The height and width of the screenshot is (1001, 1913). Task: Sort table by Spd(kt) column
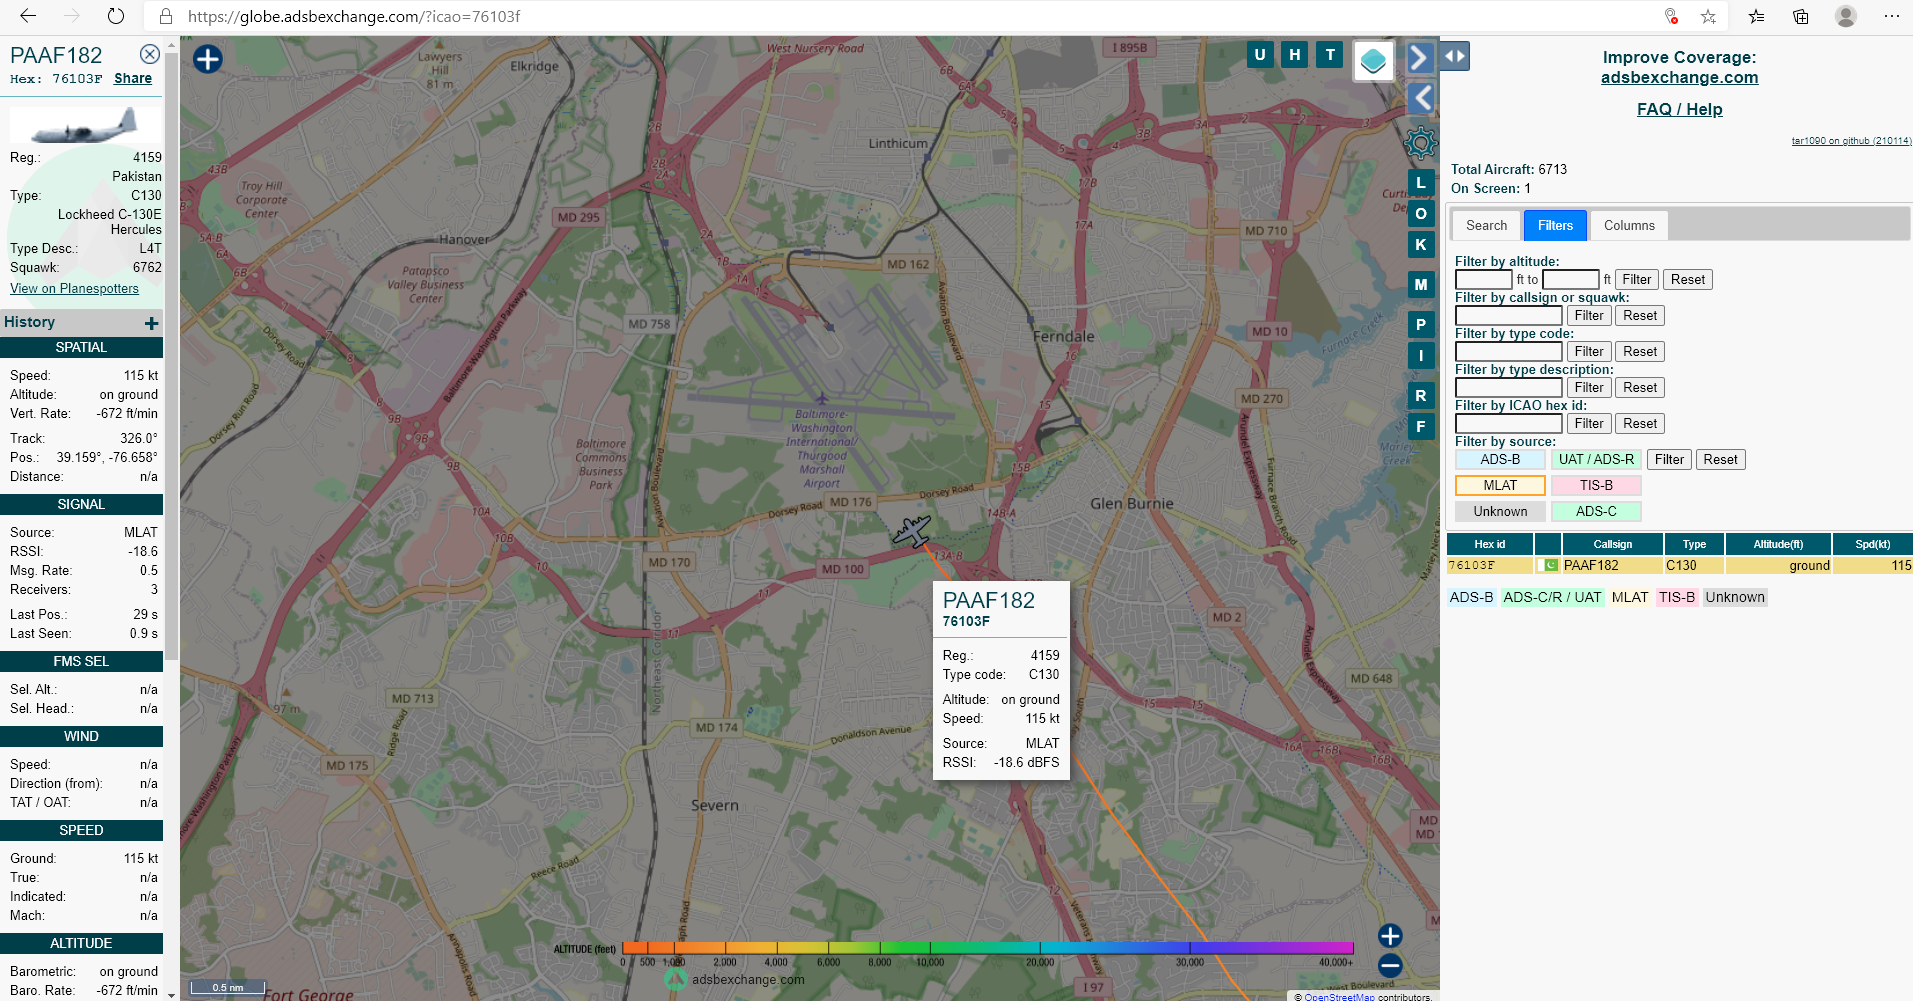(x=1872, y=544)
